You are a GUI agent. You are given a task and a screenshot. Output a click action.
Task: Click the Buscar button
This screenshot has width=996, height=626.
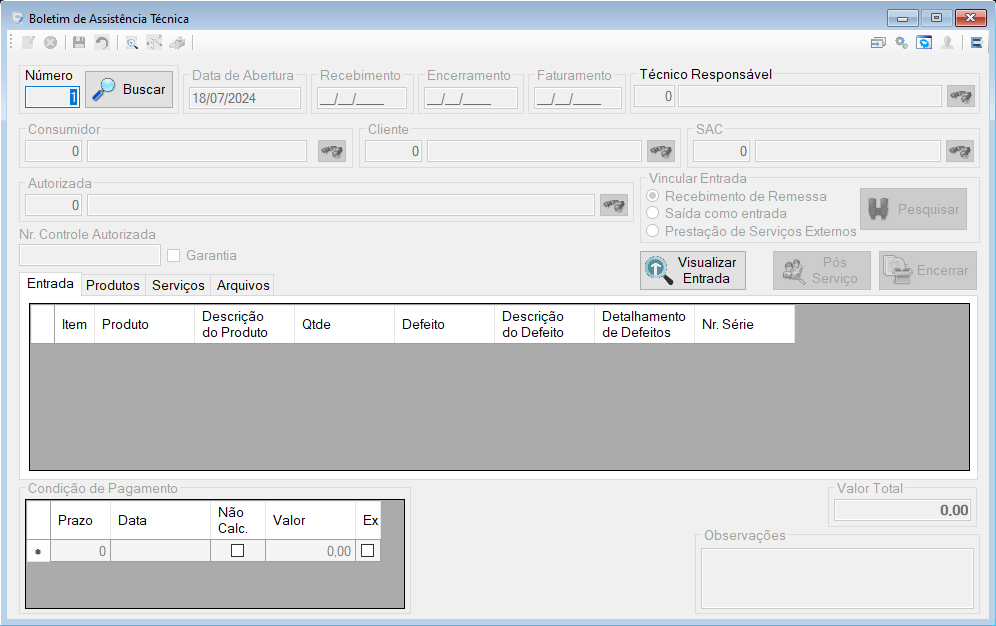tap(129, 90)
